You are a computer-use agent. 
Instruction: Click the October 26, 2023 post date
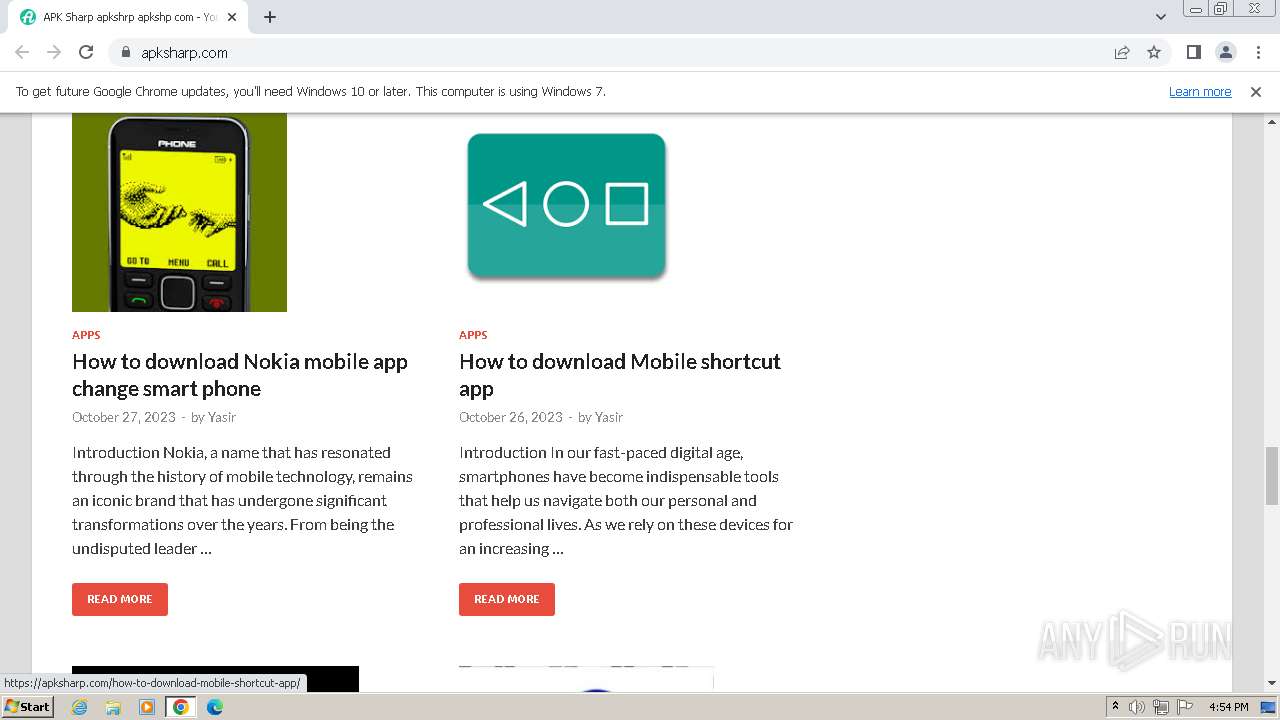511,417
